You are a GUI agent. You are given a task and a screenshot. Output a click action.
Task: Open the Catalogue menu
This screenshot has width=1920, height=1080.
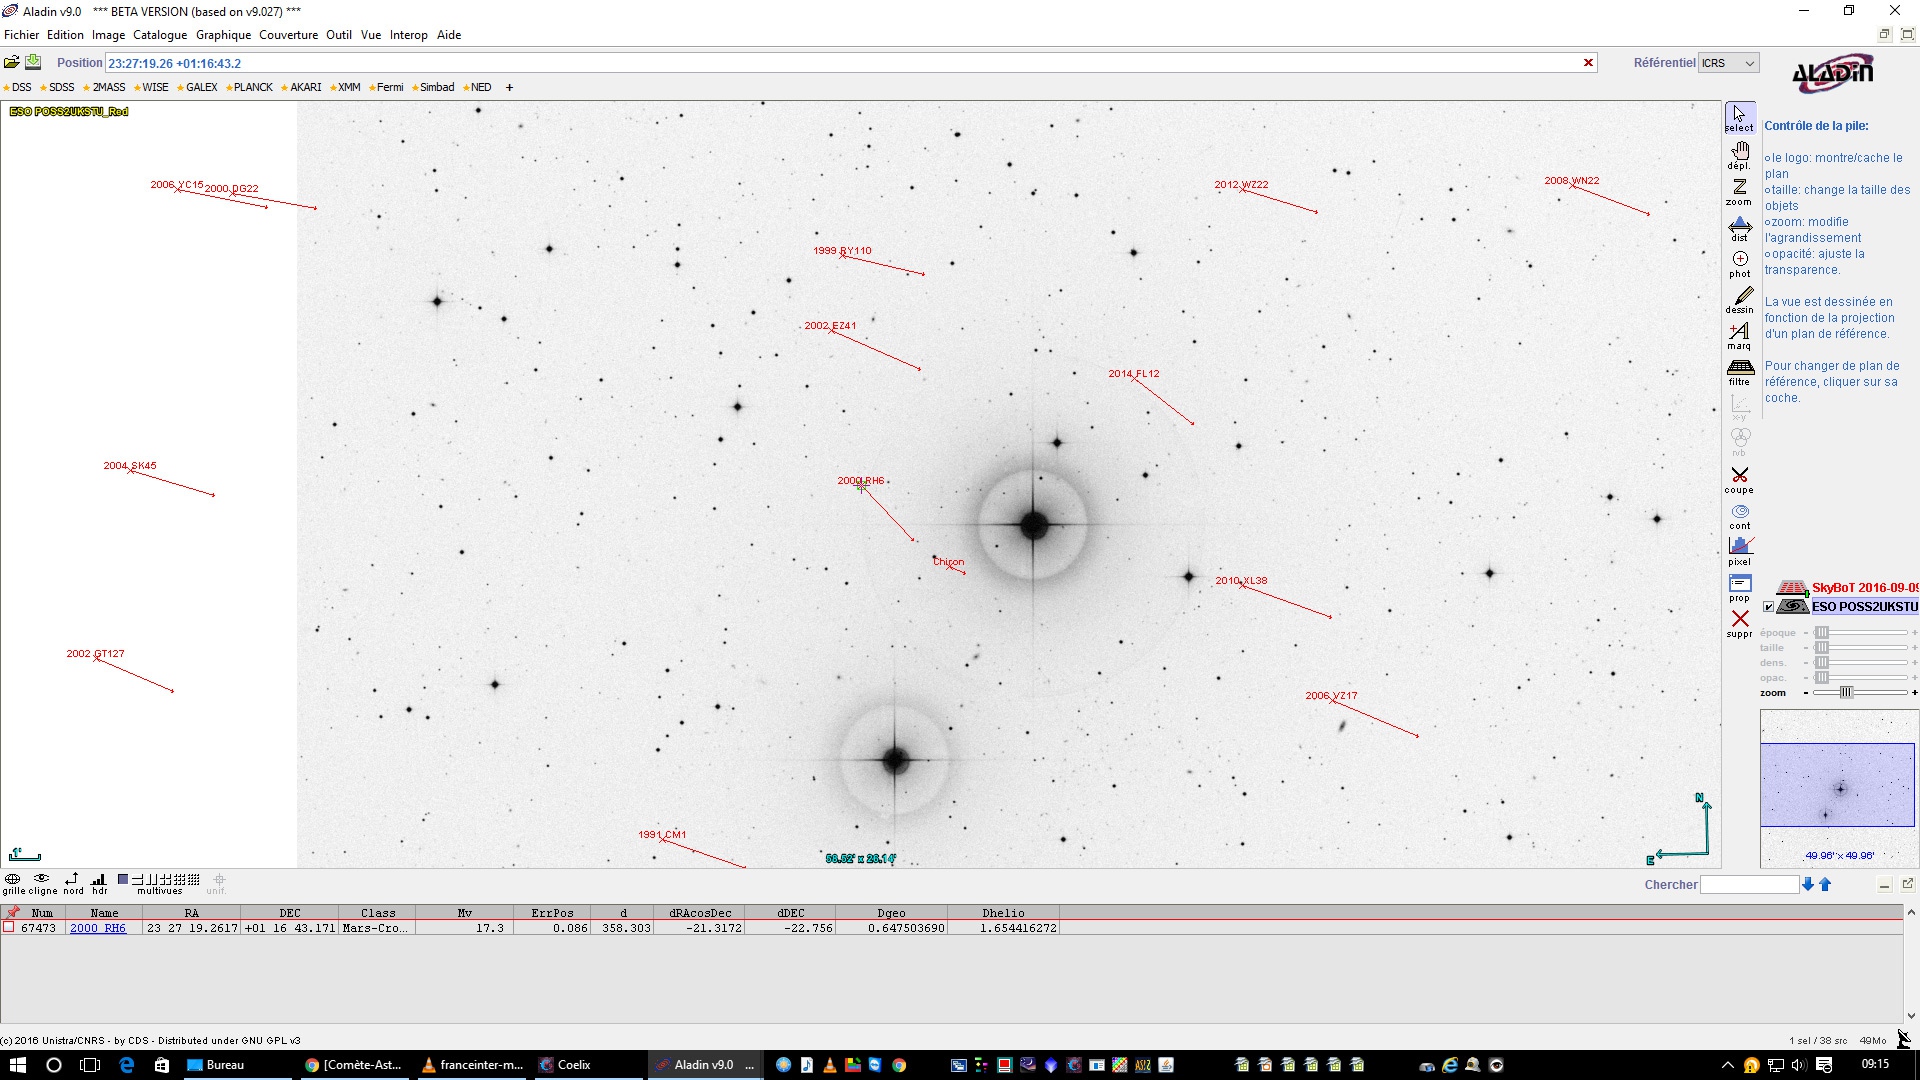160,35
